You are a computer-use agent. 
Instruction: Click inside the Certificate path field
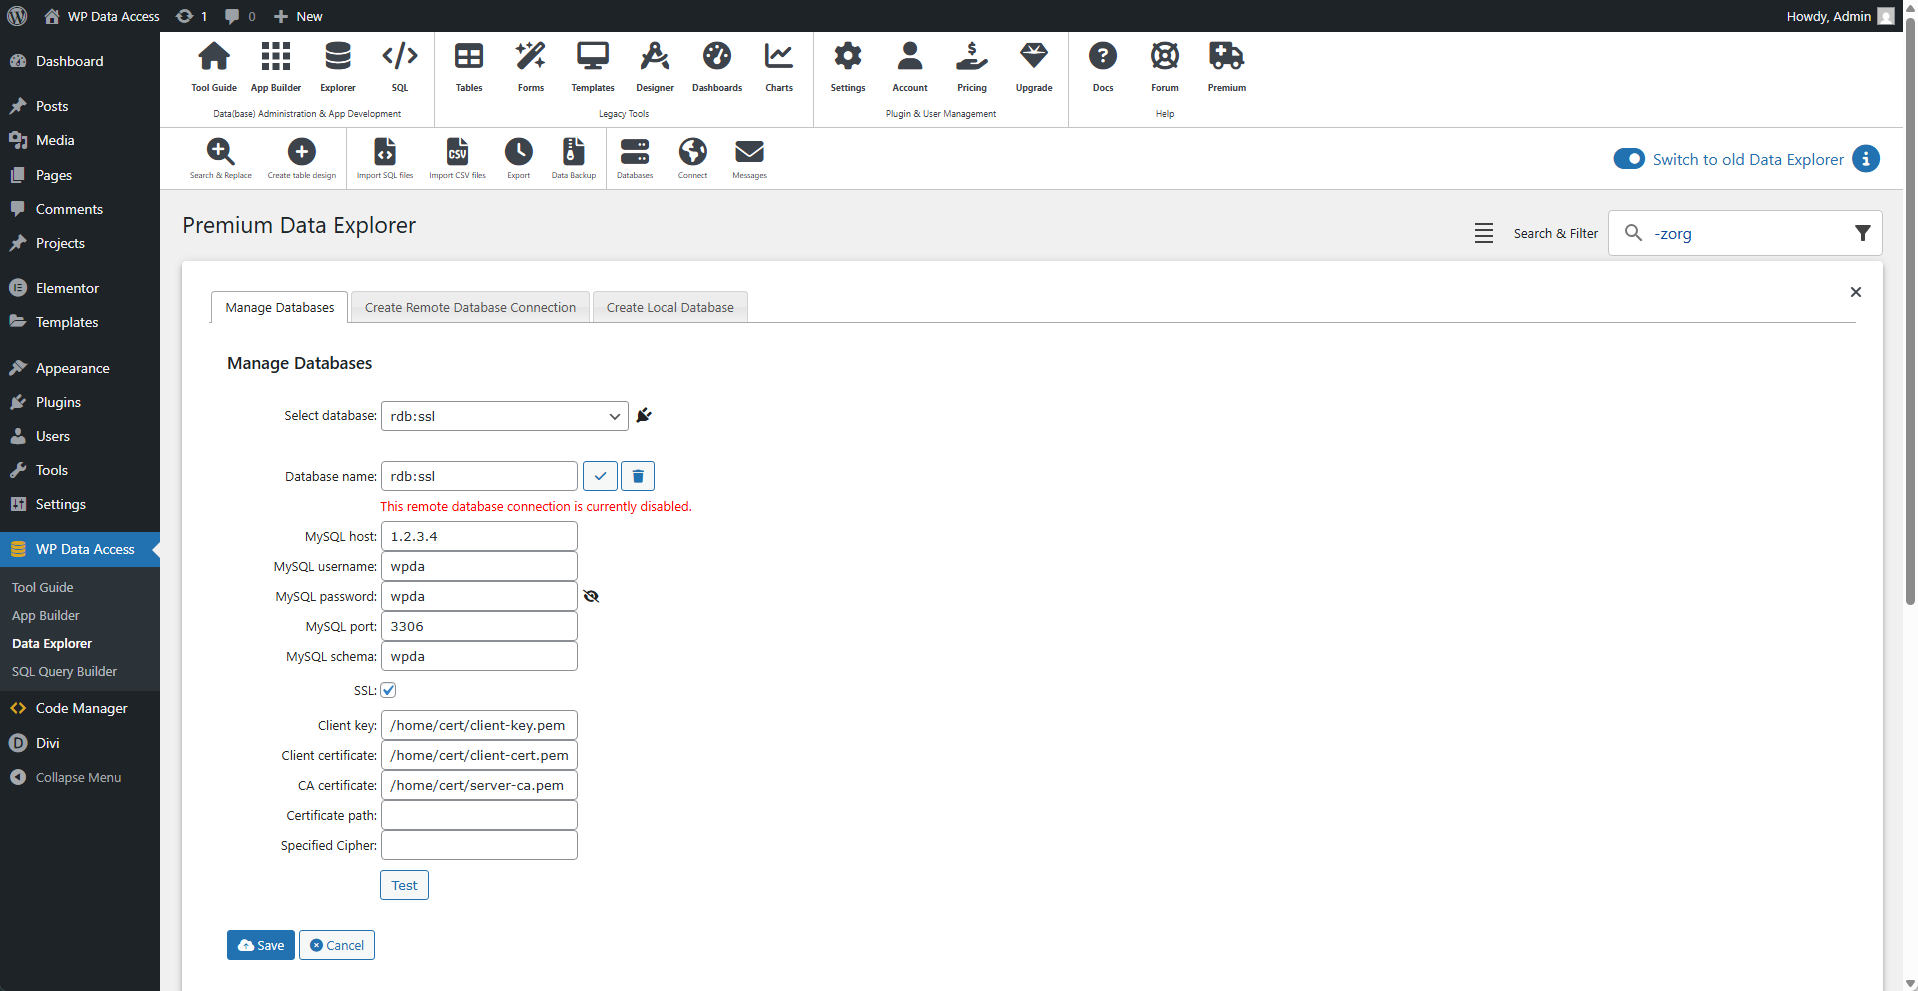pos(478,815)
